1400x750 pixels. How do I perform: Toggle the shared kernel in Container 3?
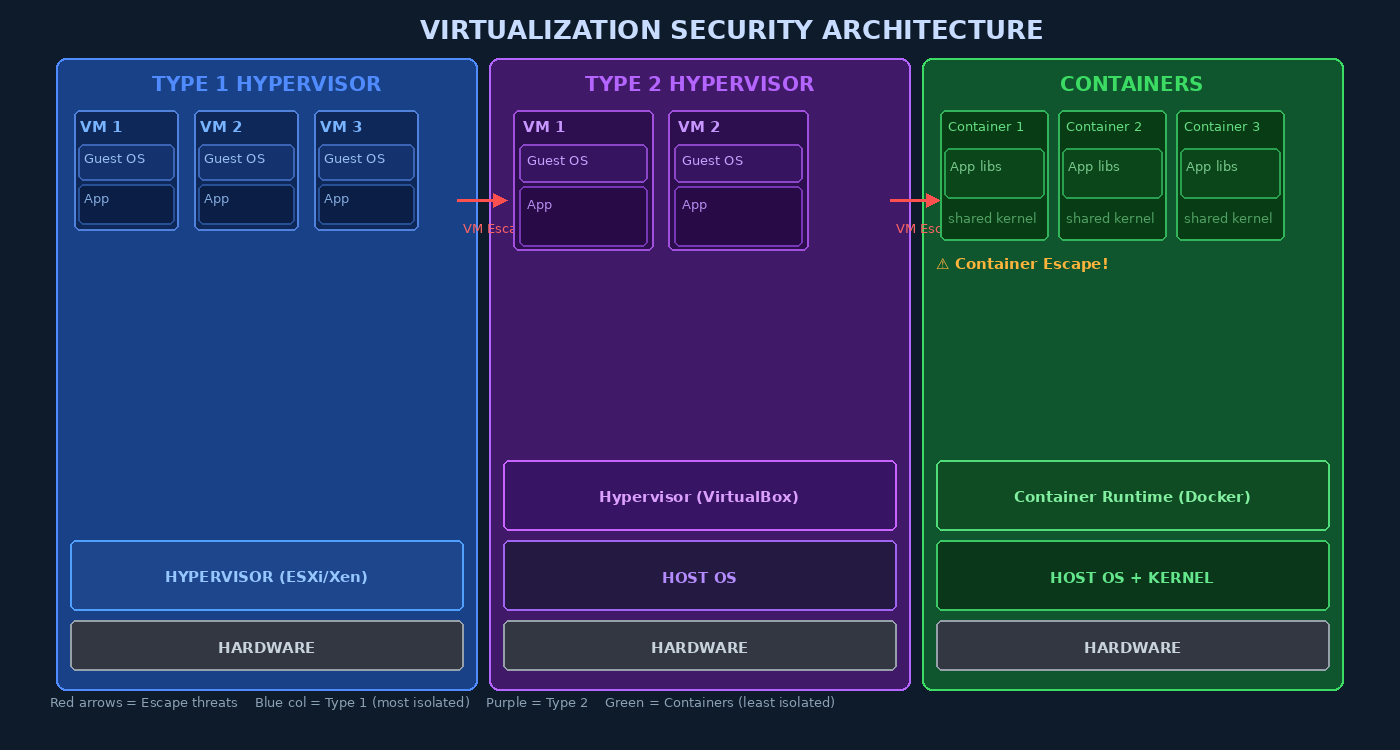point(1228,218)
